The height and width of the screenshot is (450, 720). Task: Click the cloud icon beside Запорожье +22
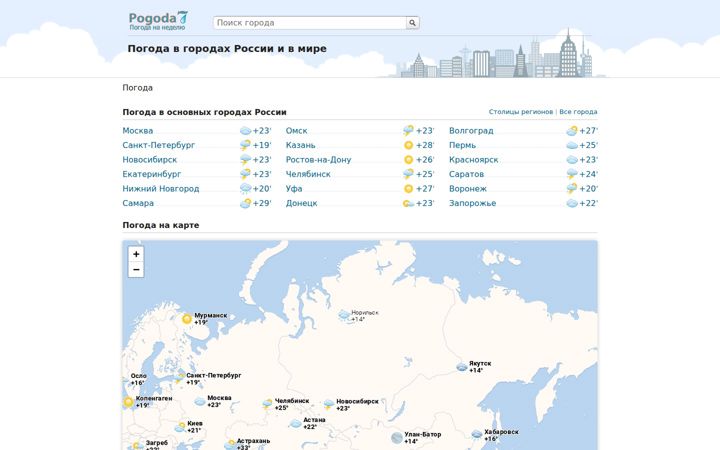(572, 203)
